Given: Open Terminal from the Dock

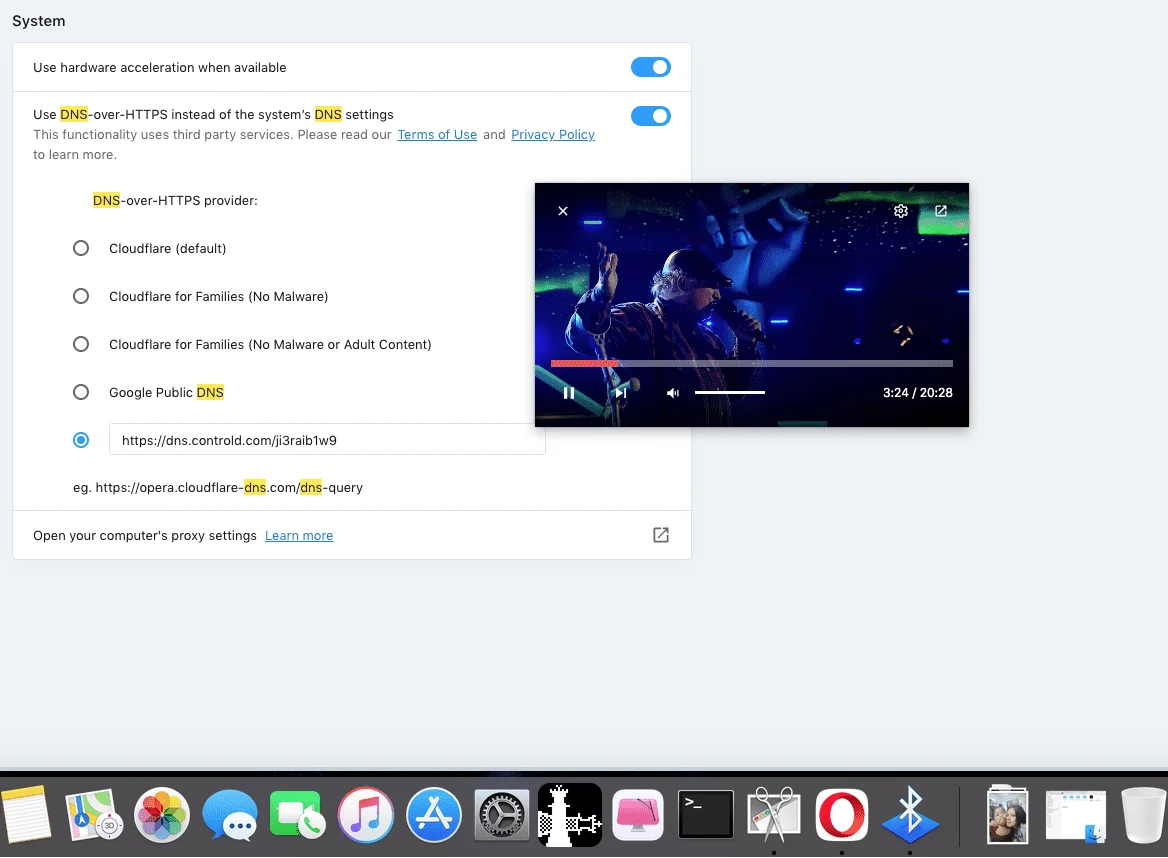Looking at the screenshot, I should pos(705,815).
